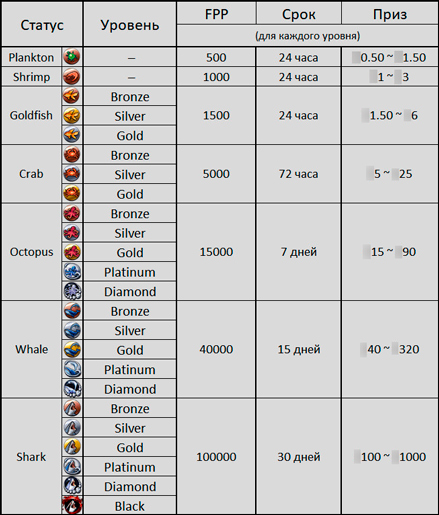Select the Octopus Platinum badge icon
439x515 pixels.
click(x=72, y=272)
